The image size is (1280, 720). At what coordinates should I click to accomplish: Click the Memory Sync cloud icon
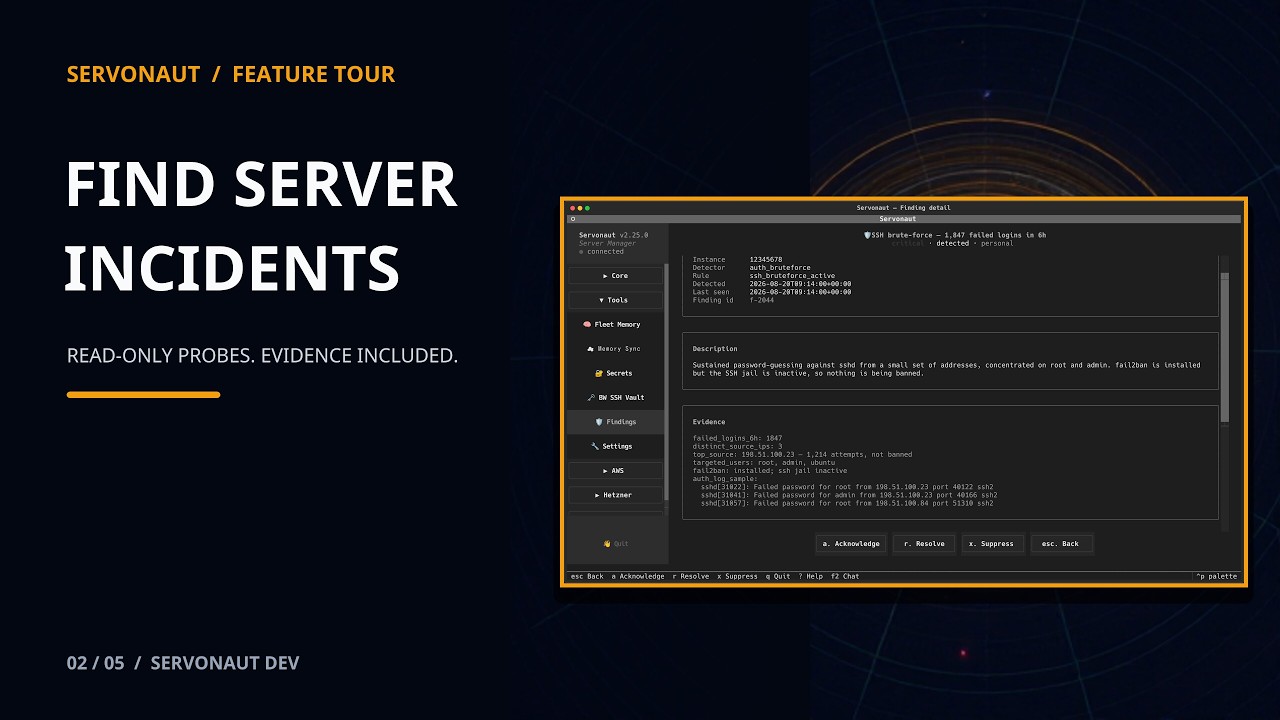click(x=591, y=349)
